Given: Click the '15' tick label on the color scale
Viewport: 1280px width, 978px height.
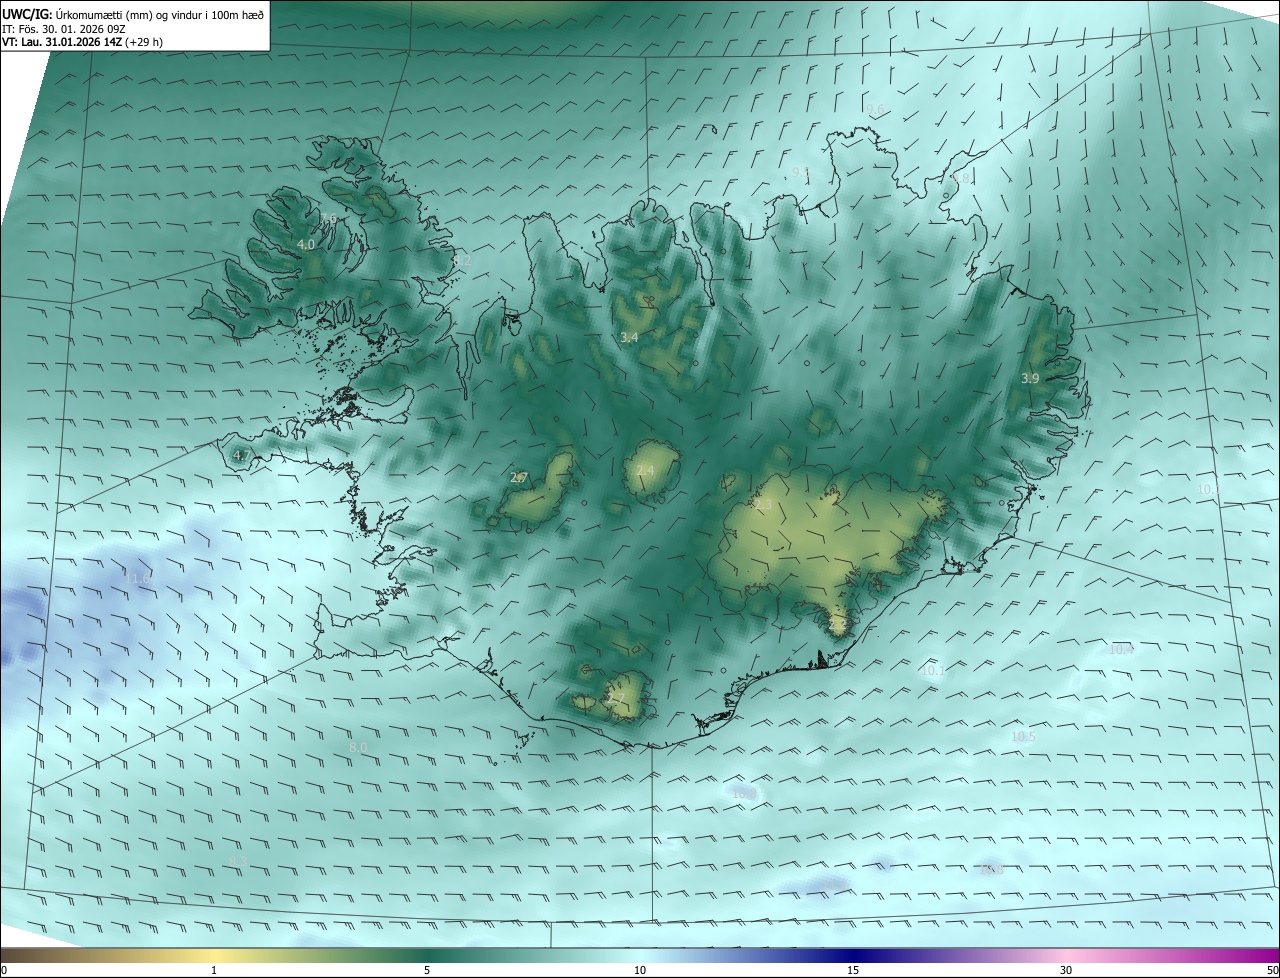Looking at the screenshot, I should (853, 970).
